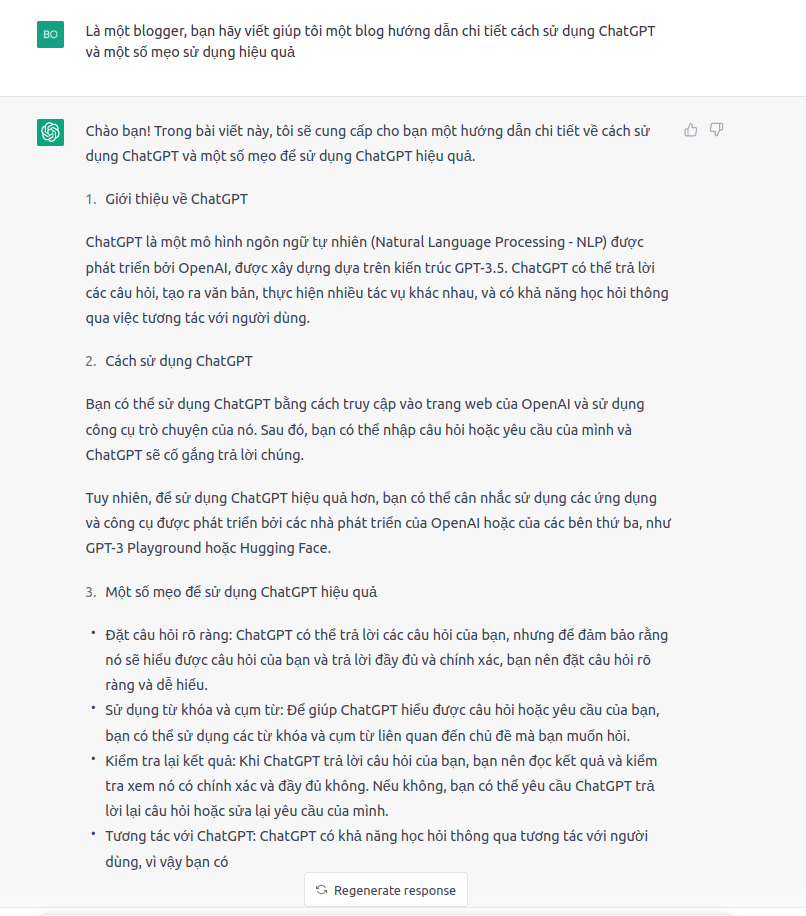Click the "Đặt câu hỏi rõ ràng" bullet
The height and width of the screenshot is (916, 806).
click(385, 660)
